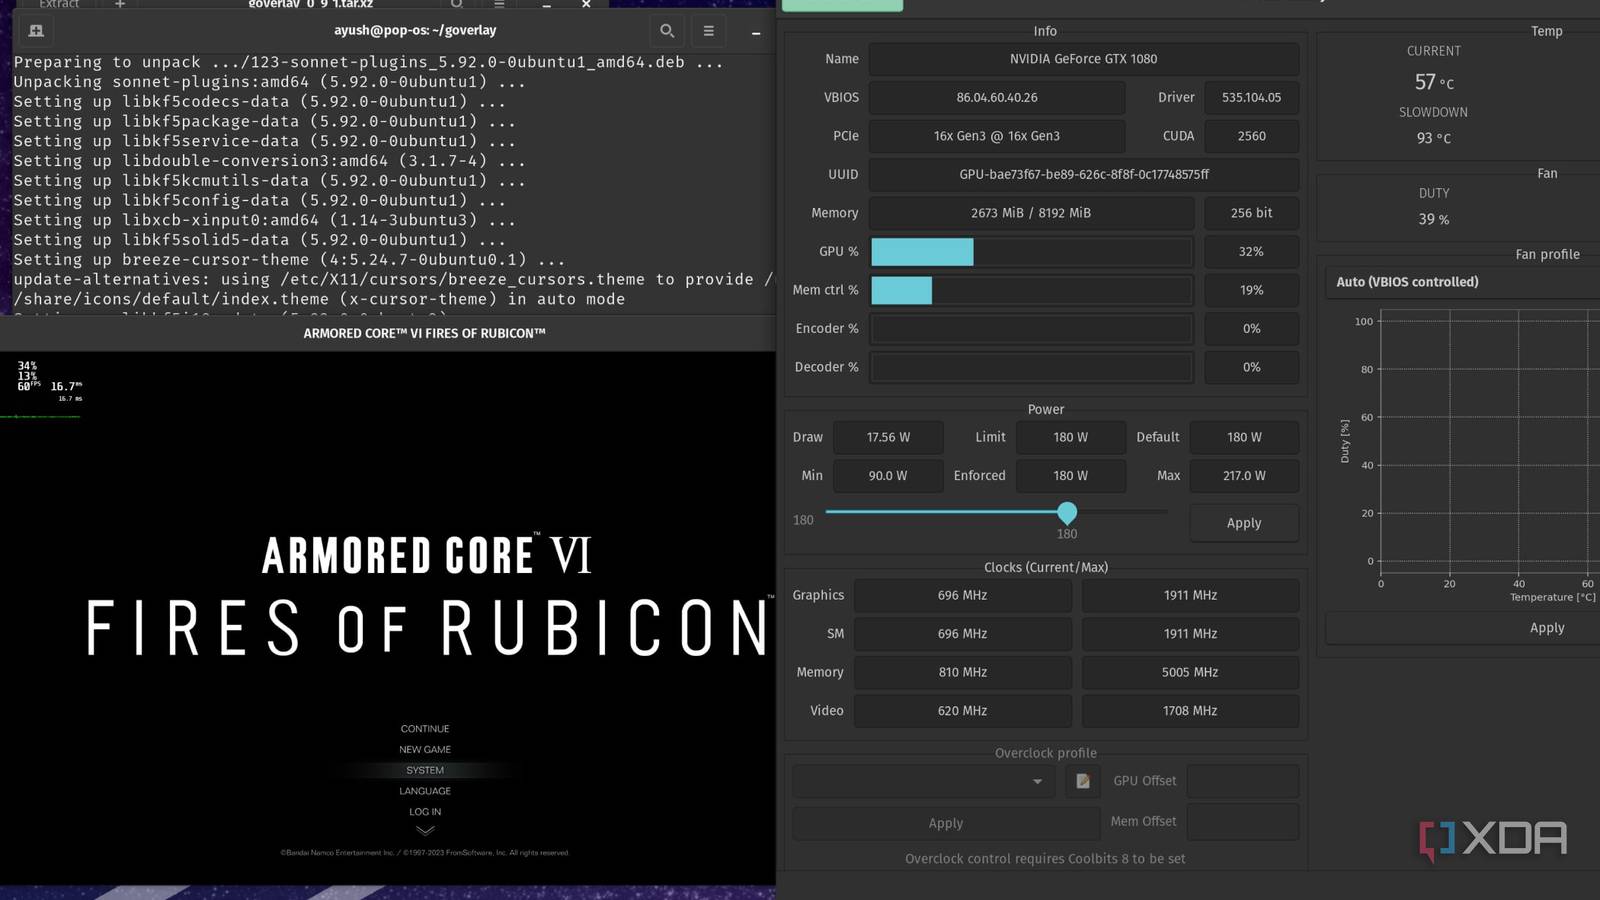Select the 19% memory controller value
The height and width of the screenshot is (900, 1600).
(x=1251, y=290)
